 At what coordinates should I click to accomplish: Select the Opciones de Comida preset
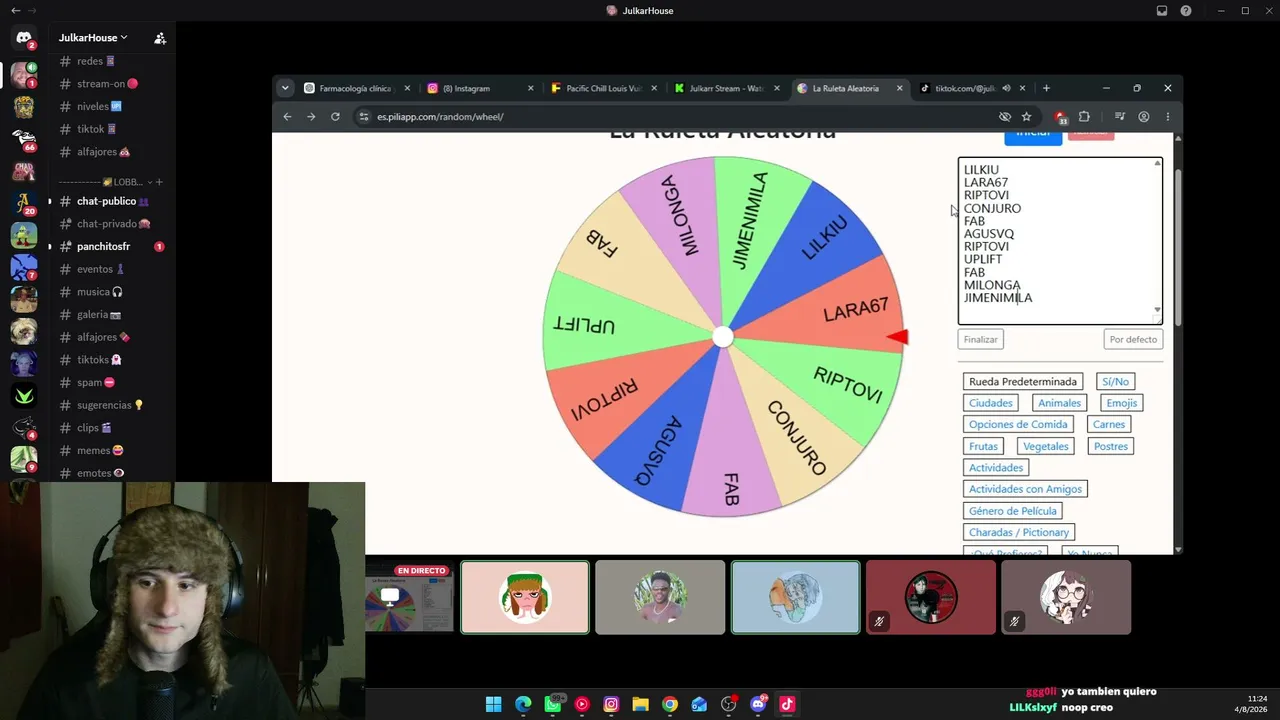click(x=1018, y=424)
